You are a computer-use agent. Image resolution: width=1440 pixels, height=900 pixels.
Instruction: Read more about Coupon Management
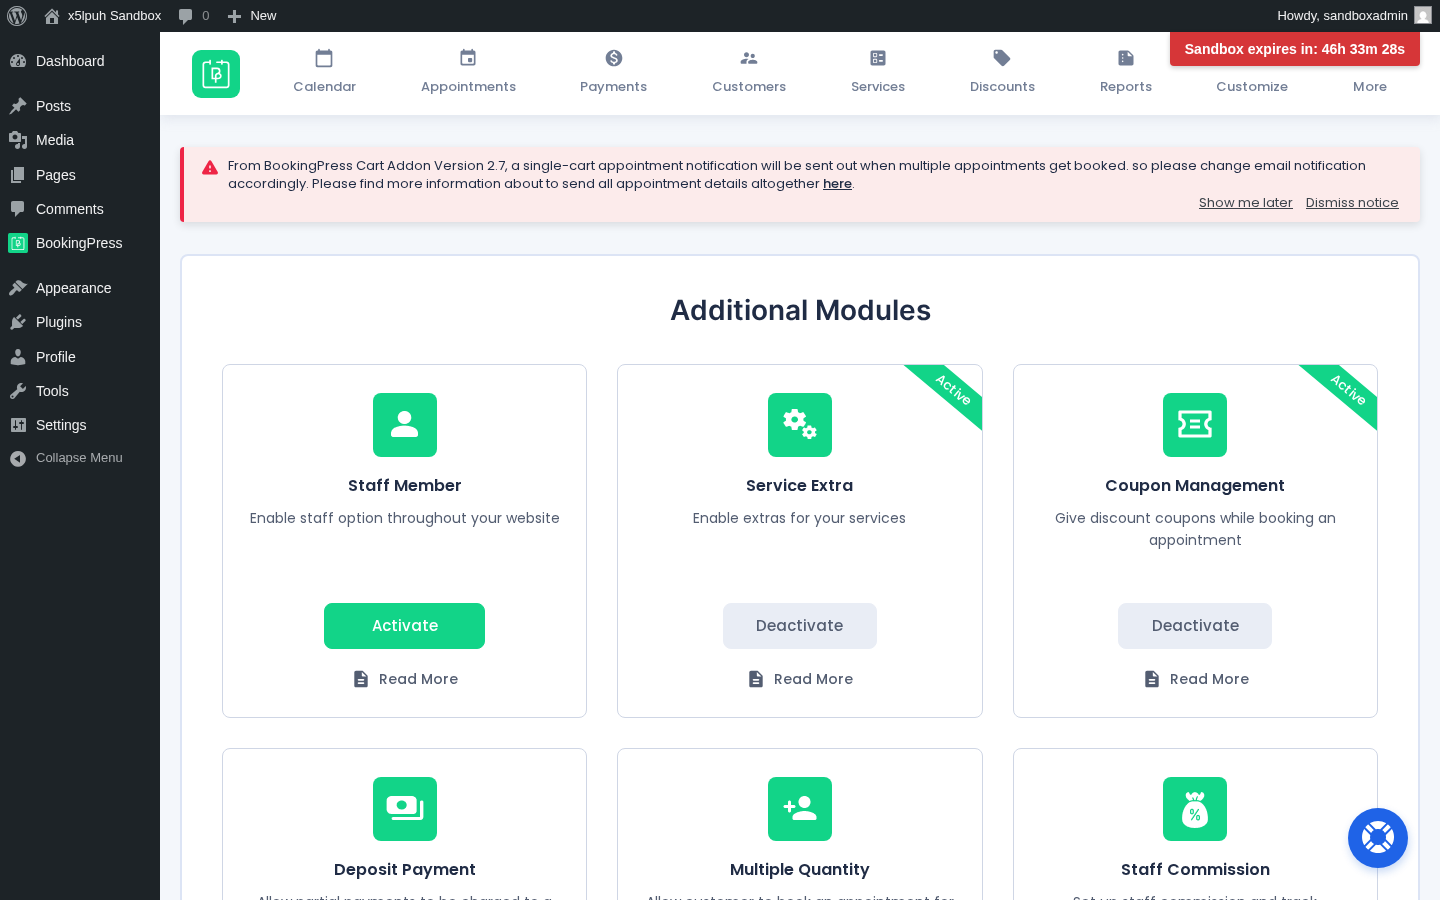(x=1196, y=679)
